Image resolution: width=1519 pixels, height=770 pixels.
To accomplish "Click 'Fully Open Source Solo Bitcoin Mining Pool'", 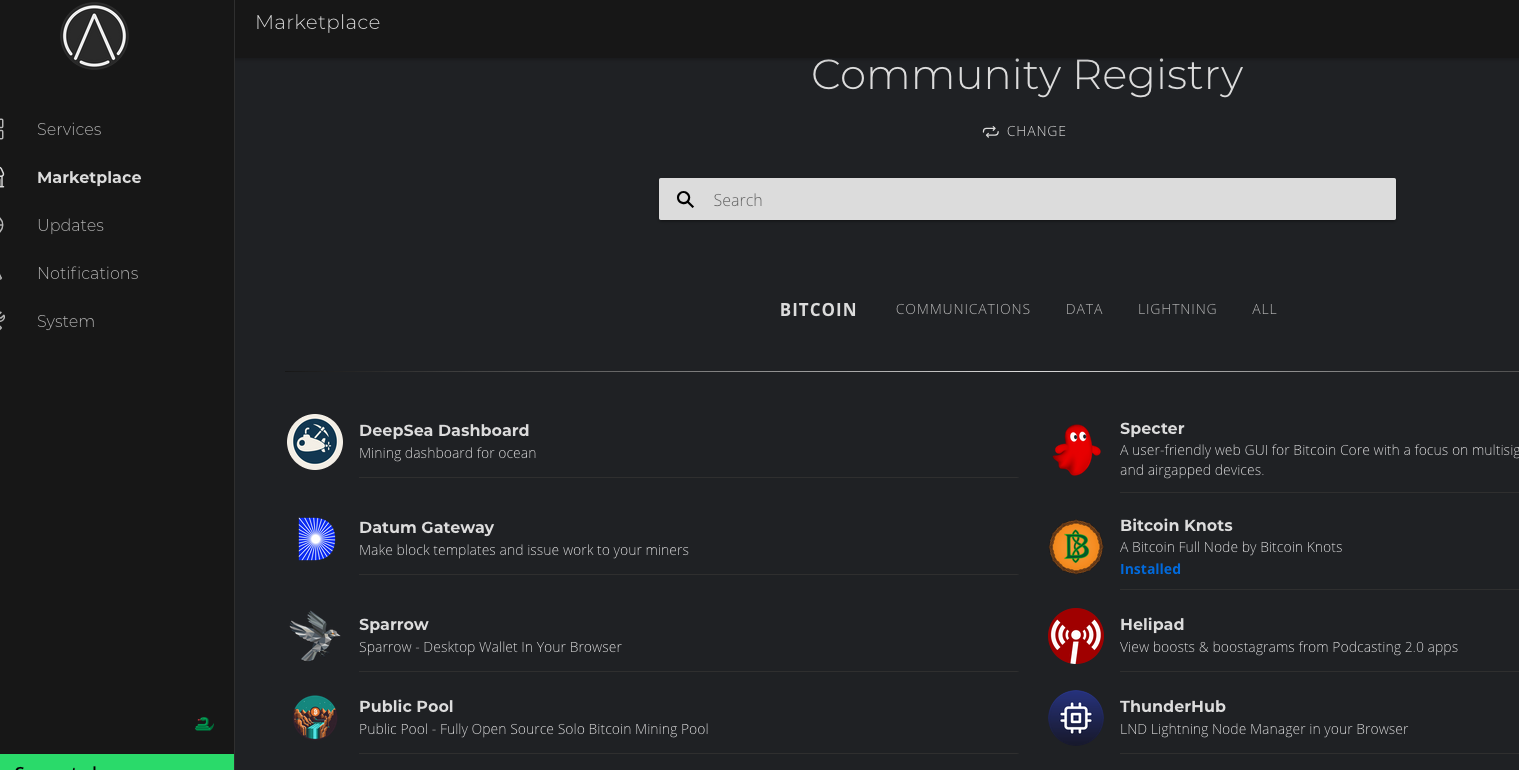I will pos(574,729).
